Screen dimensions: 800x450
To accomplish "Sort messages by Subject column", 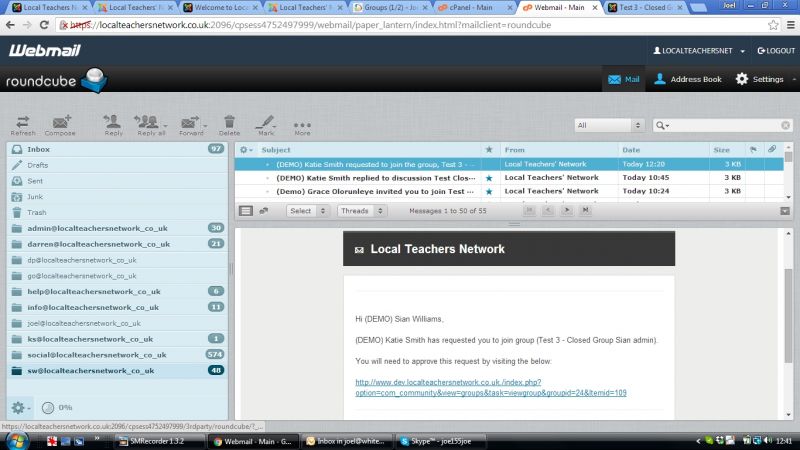I will click(x=276, y=149).
